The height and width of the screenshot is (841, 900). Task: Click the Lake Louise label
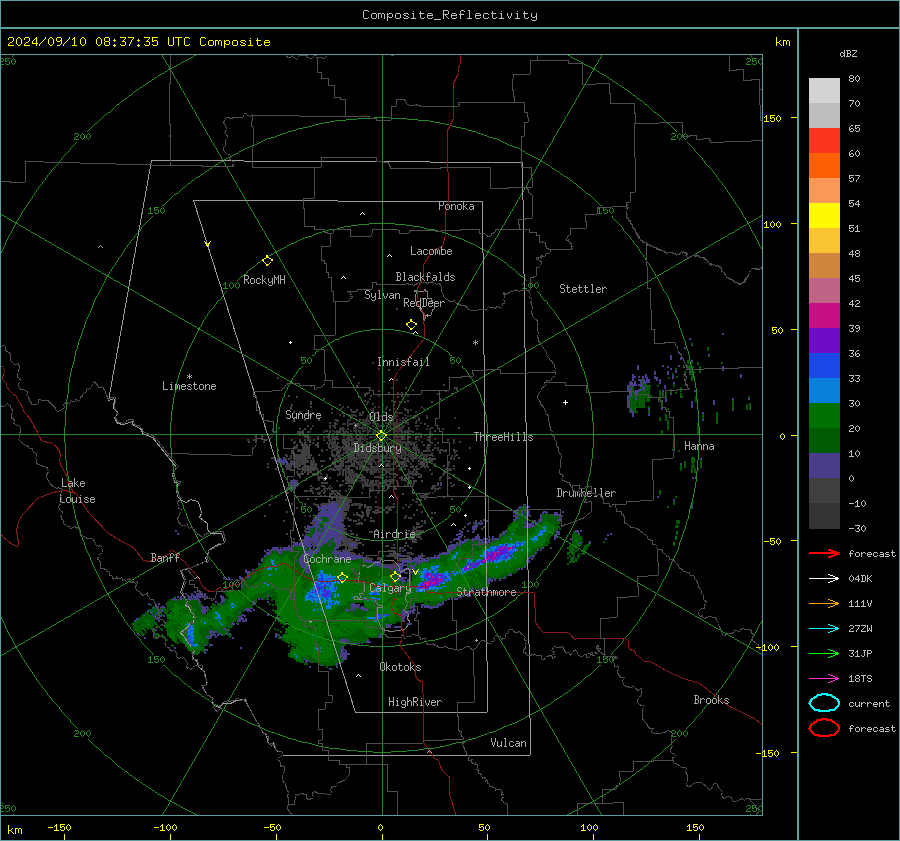coord(77,491)
